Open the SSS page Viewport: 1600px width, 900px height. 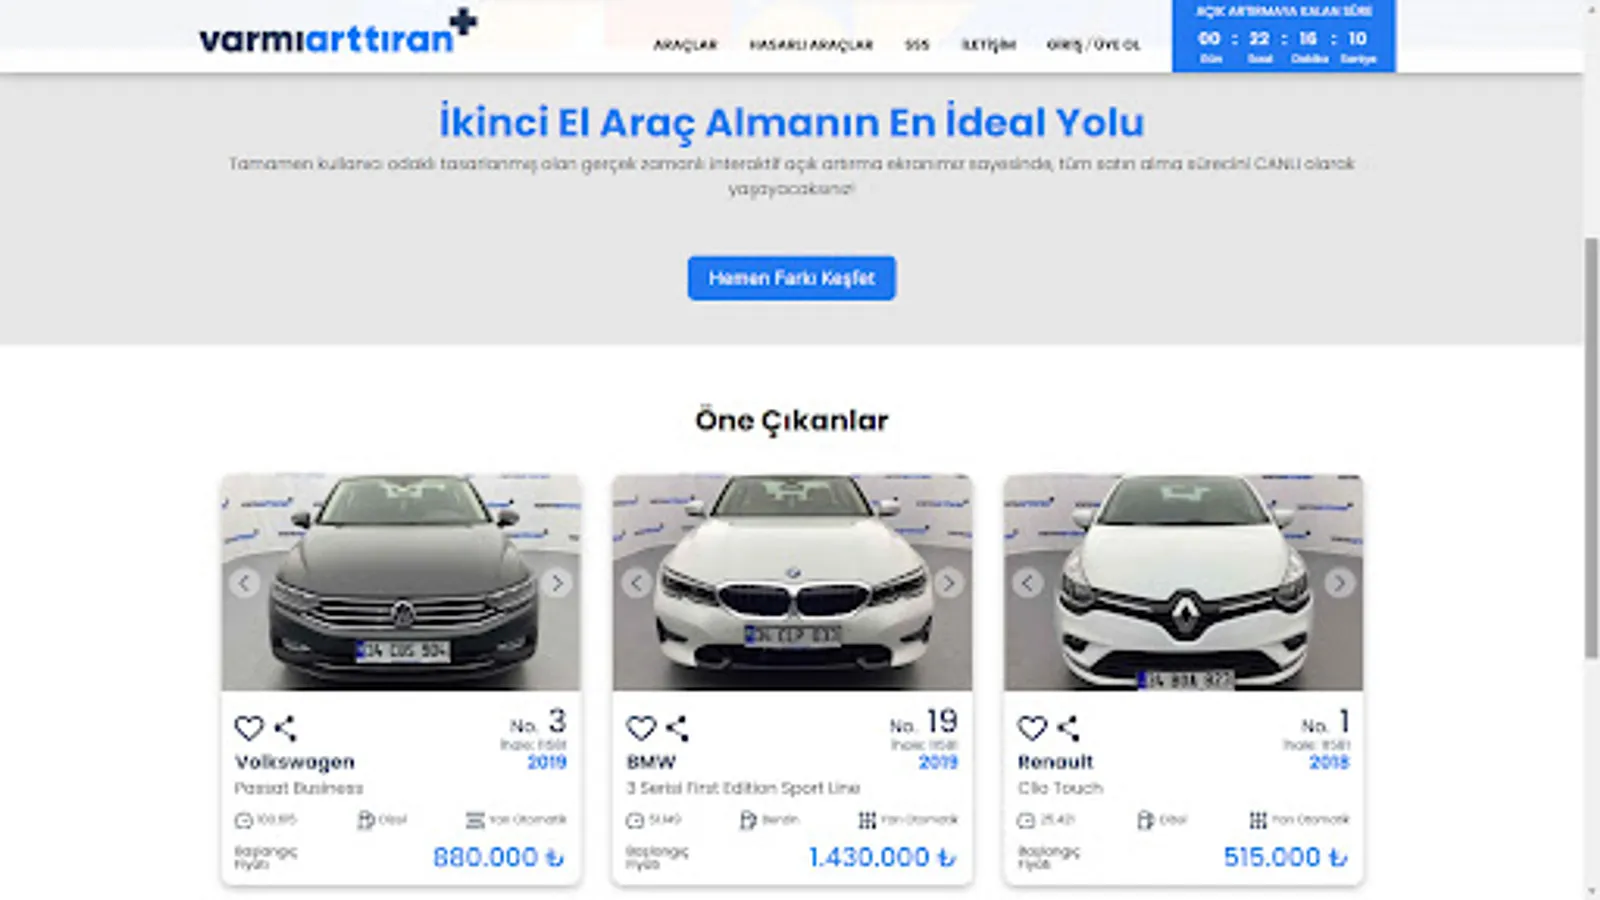(x=917, y=45)
